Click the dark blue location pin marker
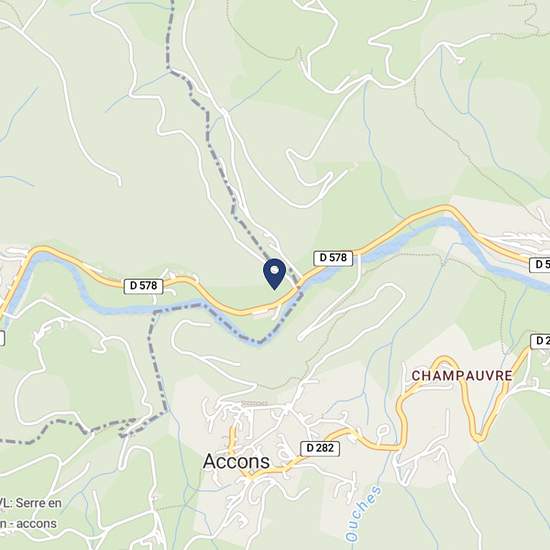550x550 pixels. click(x=275, y=274)
